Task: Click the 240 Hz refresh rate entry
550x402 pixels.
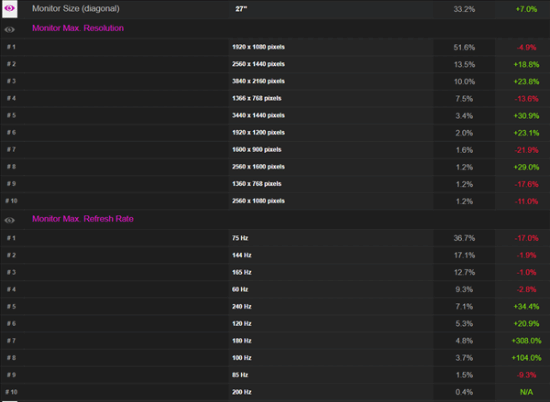Action: (242, 307)
